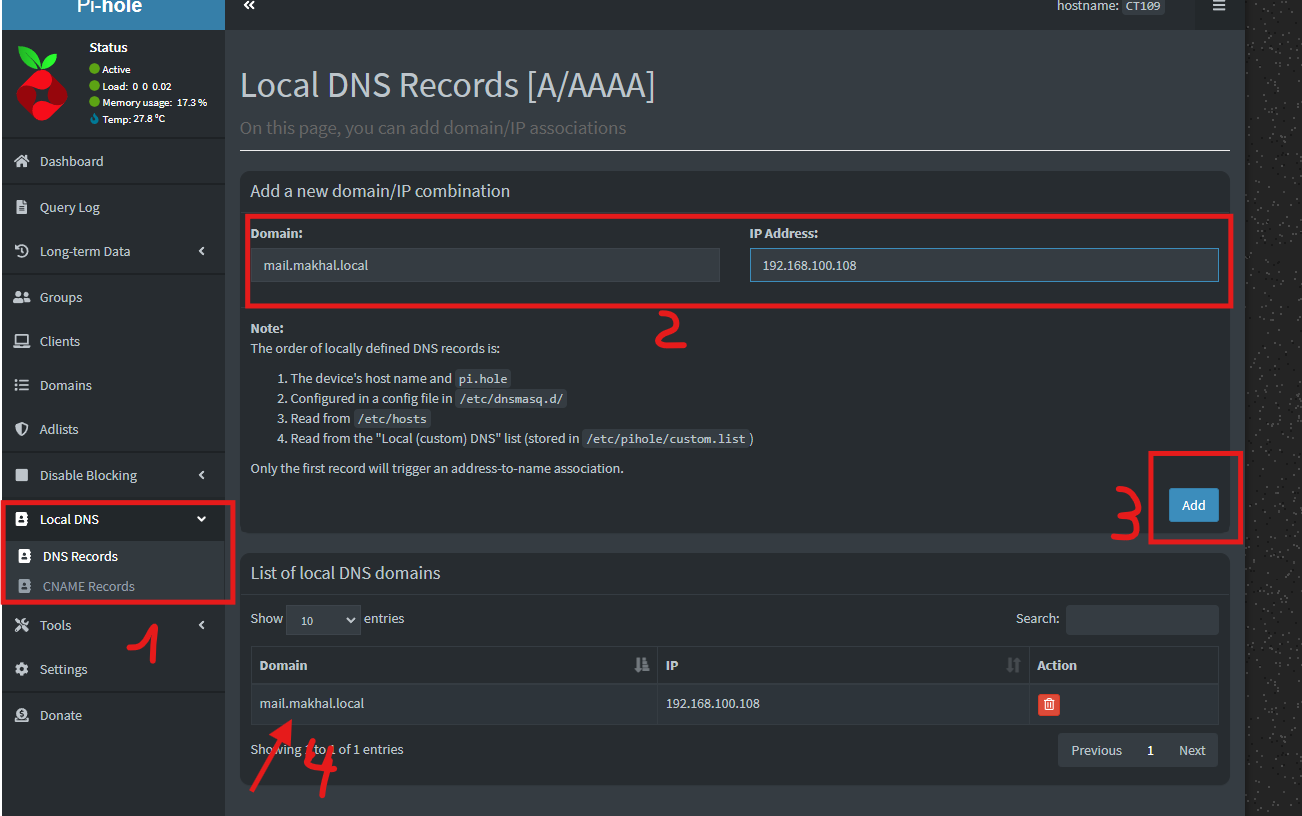Click the table Search box

click(1142, 620)
